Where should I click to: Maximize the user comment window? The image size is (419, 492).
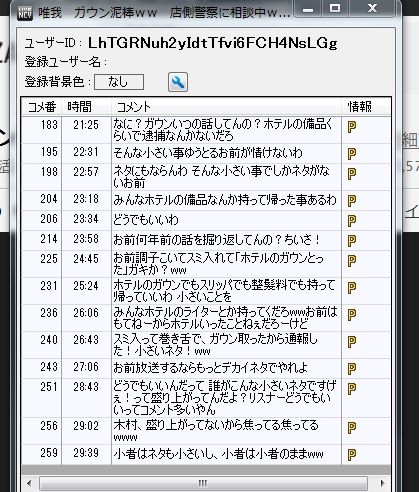tap(335, 8)
